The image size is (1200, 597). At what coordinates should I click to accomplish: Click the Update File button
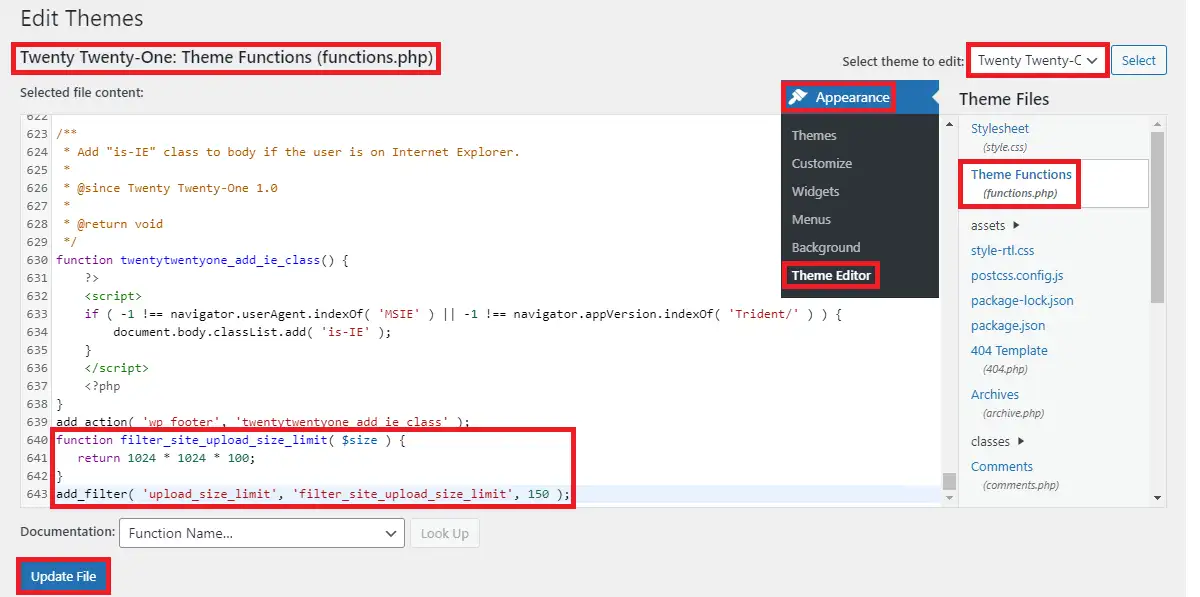pos(63,576)
